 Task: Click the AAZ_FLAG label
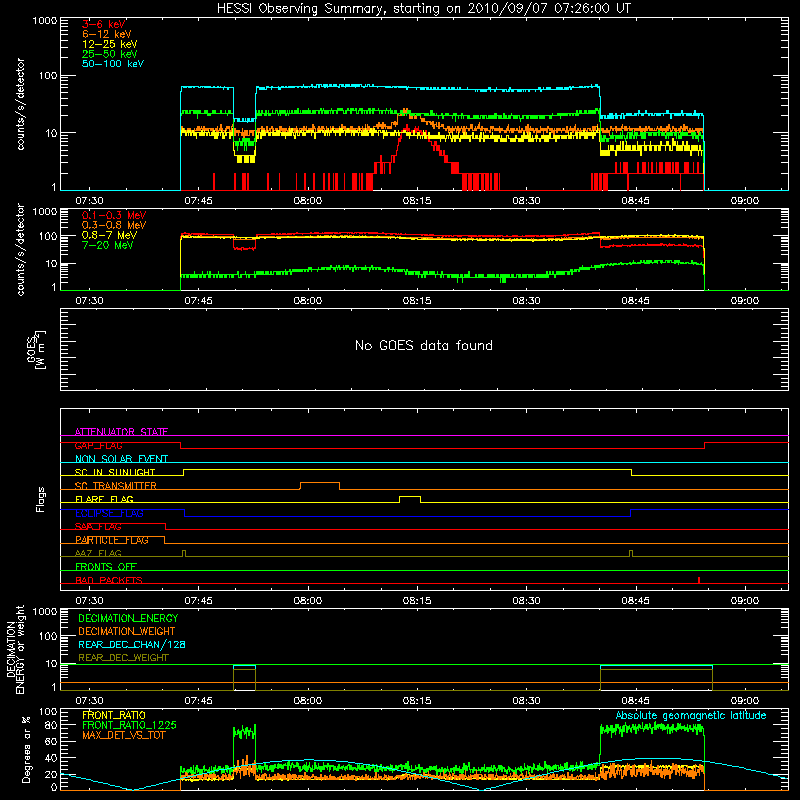tap(98, 553)
